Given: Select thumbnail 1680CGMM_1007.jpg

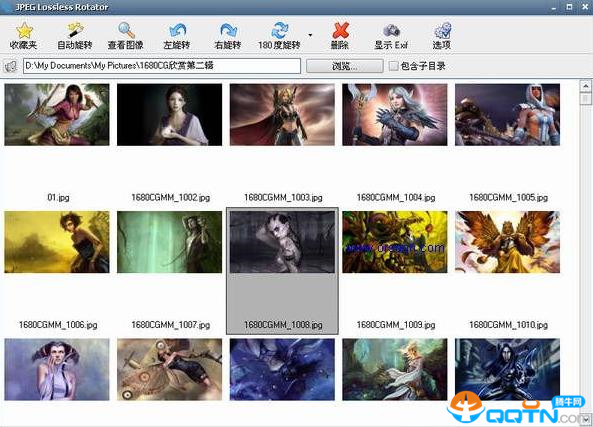Looking at the screenshot, I should [169, 242].
